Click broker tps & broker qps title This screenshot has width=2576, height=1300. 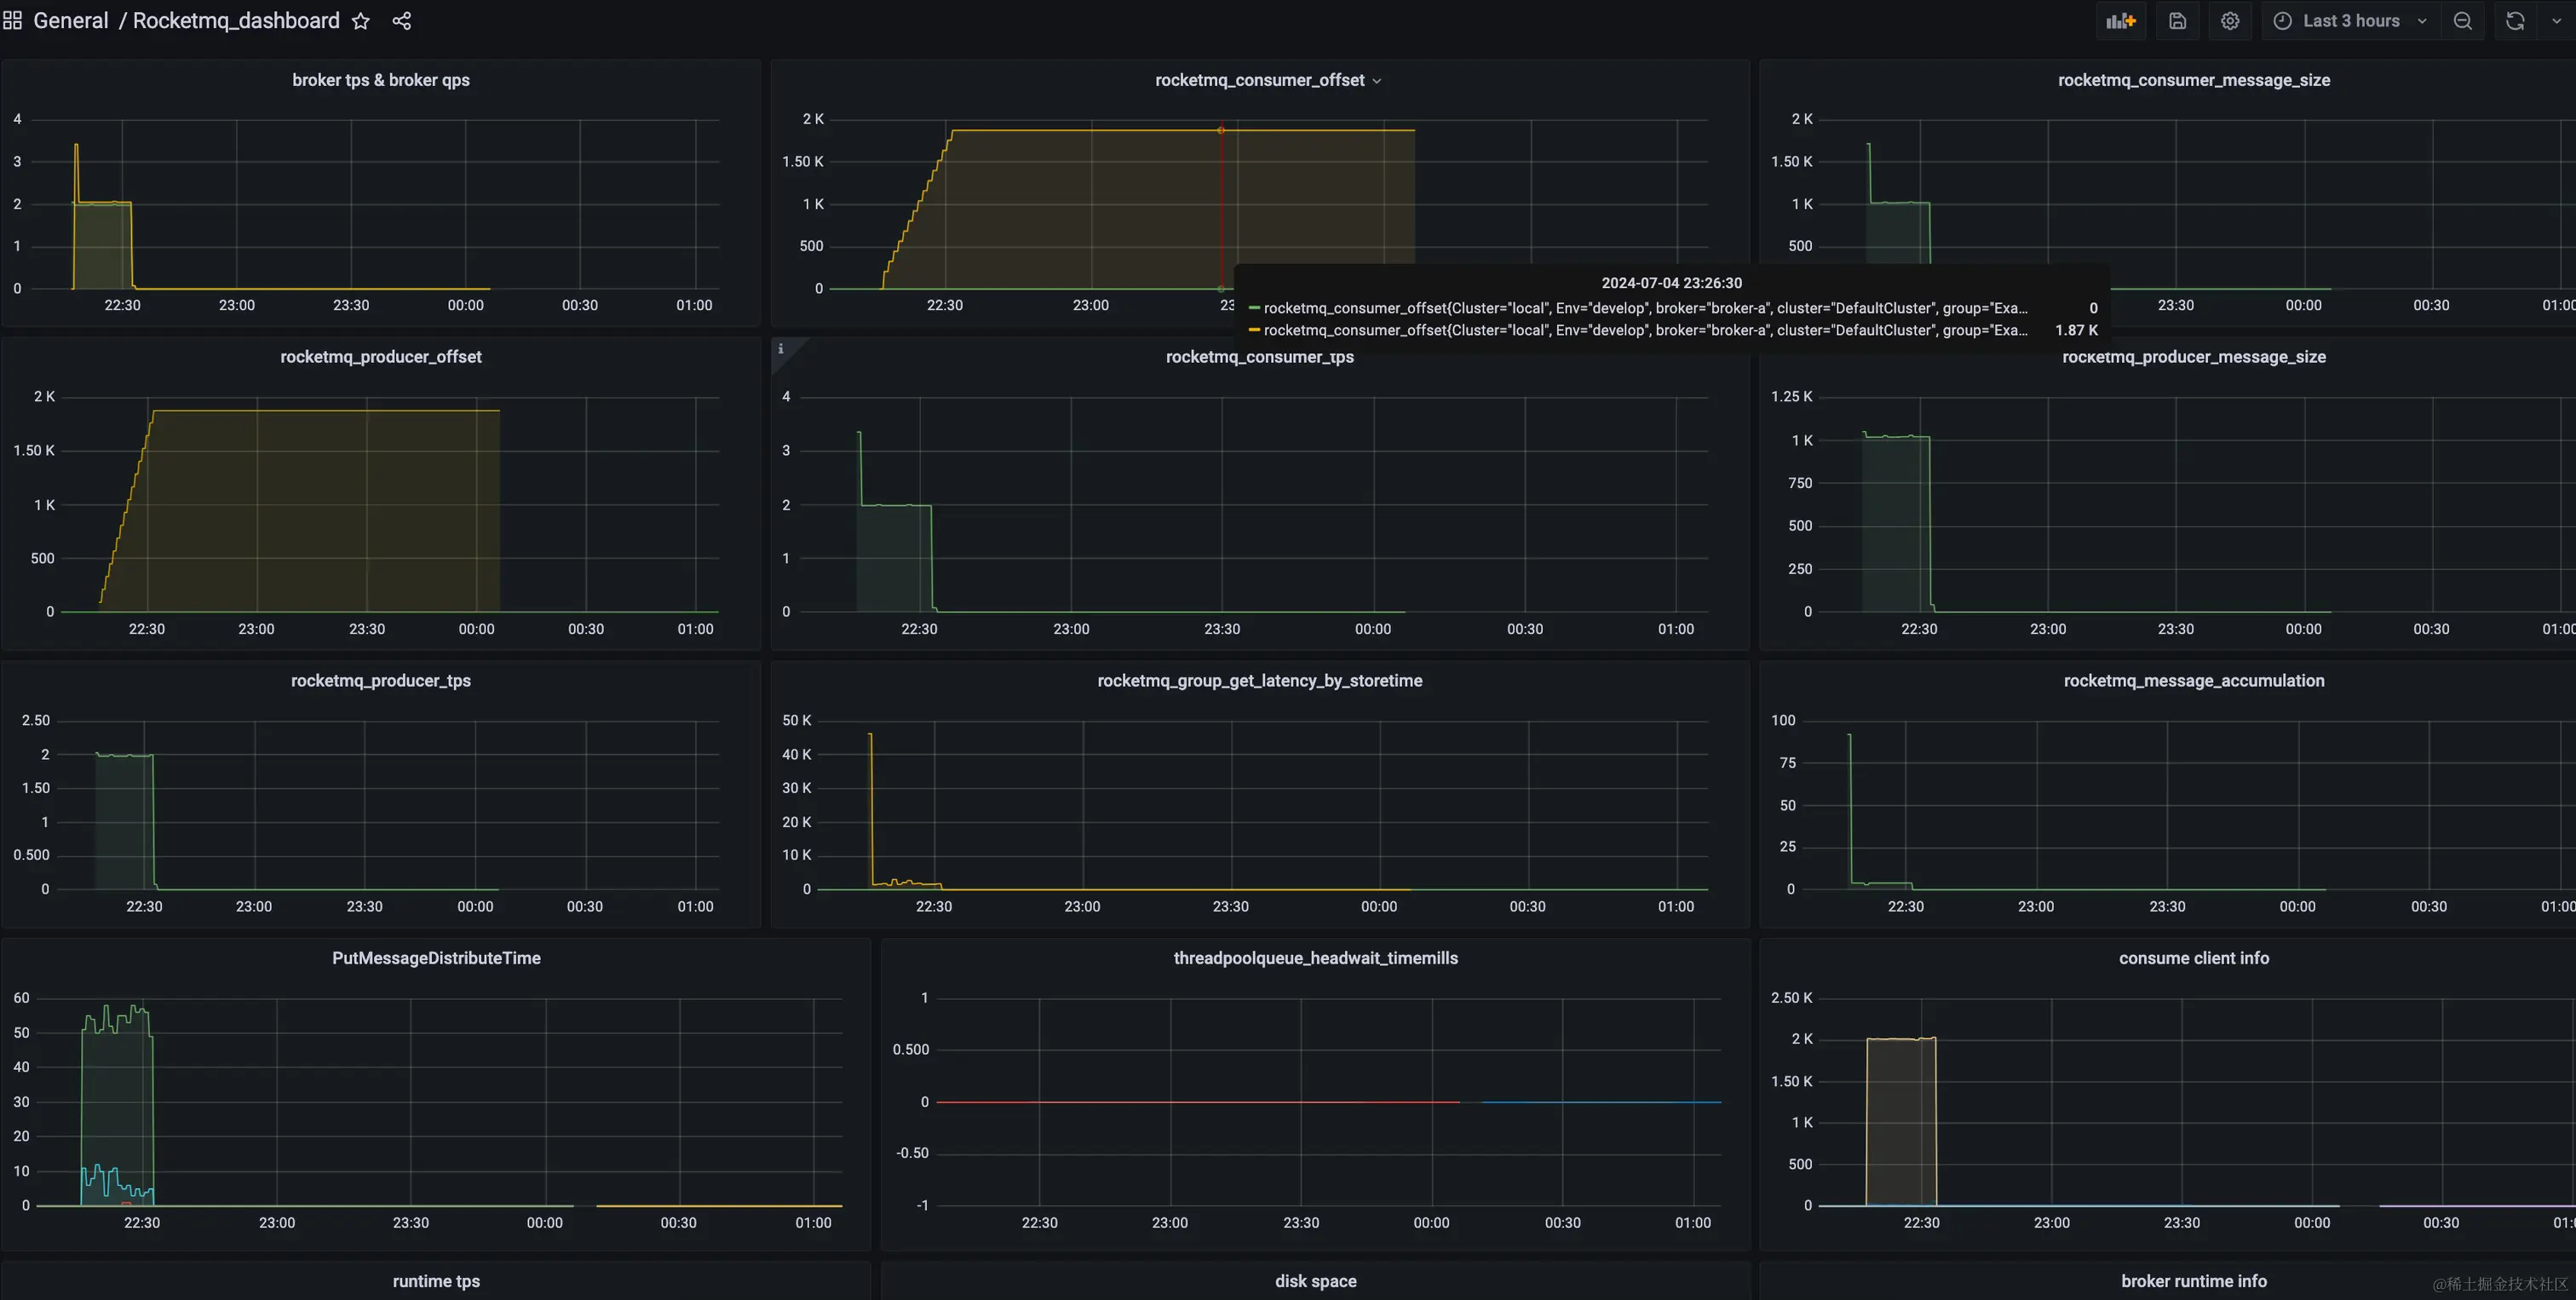click(380, 80)
